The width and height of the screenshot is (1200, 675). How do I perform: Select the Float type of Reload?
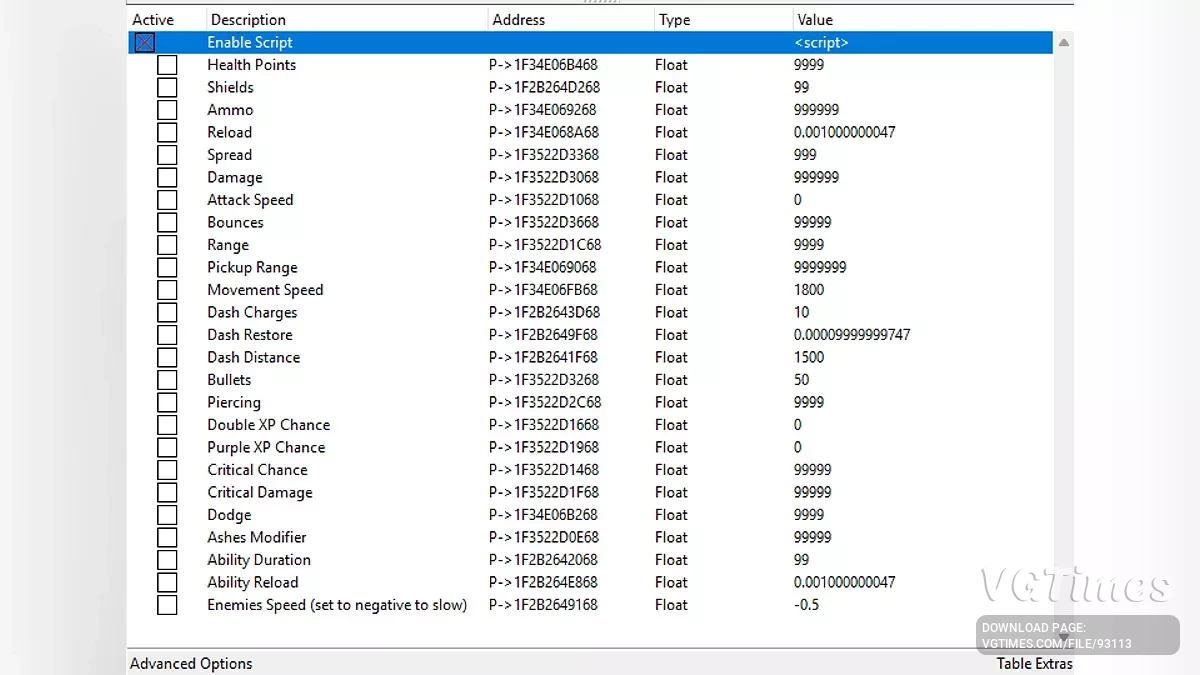pos(671,132)
